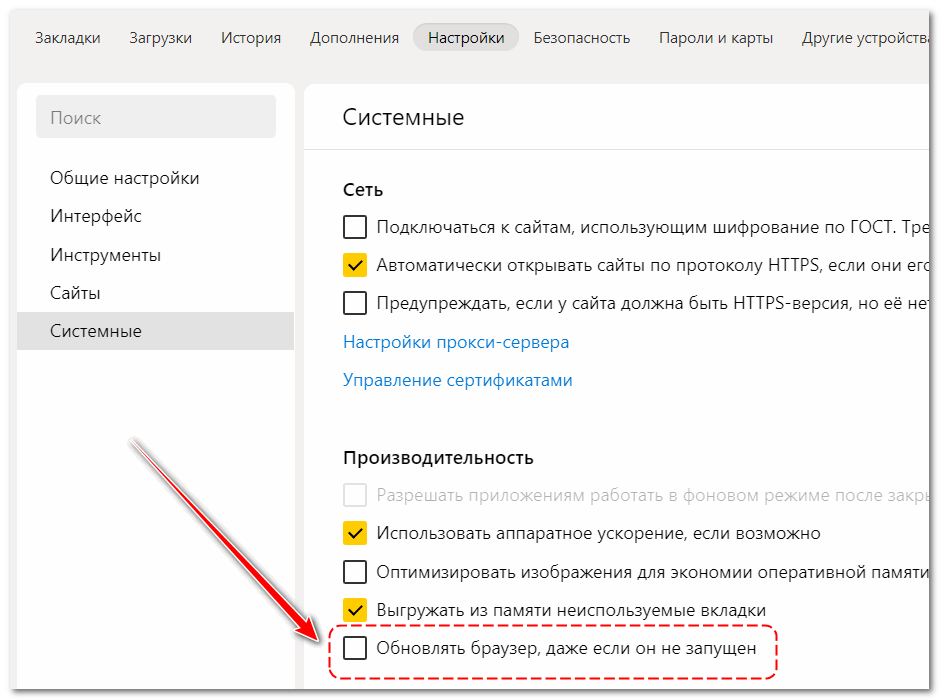This screenshot has width=940, height=700.
Task: Open the Сайты settings section
Action: coord(75,293)
